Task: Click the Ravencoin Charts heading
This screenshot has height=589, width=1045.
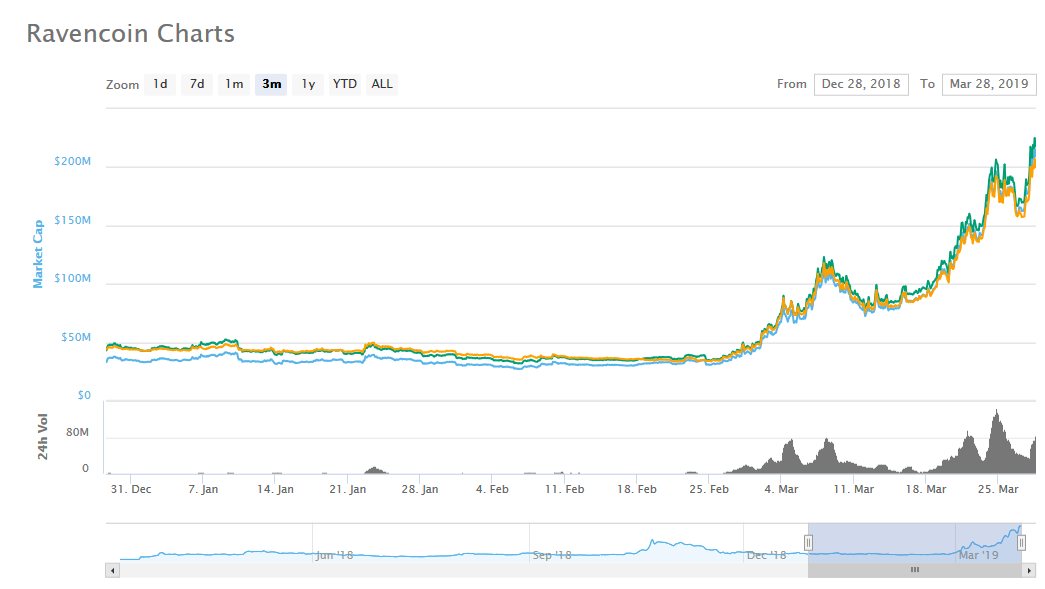Action: tap(131, 33)
